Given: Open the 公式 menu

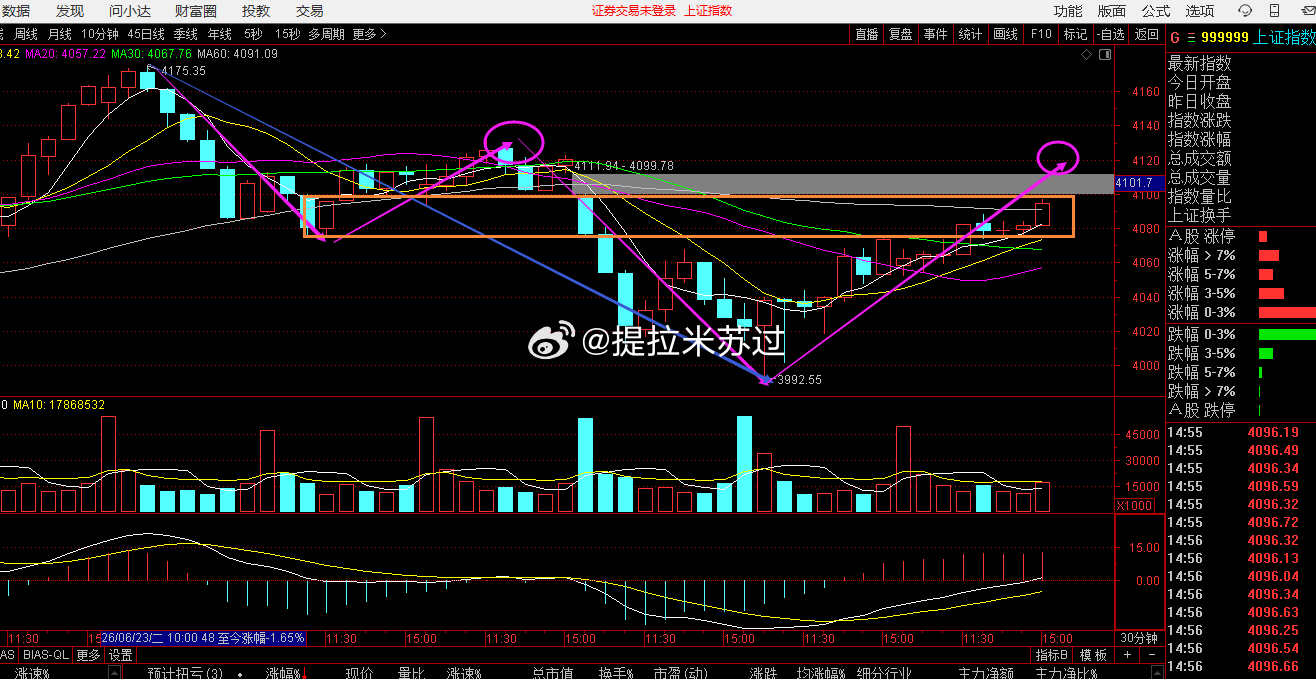Looking at the screenshot, I should (x=1156, y=11).
